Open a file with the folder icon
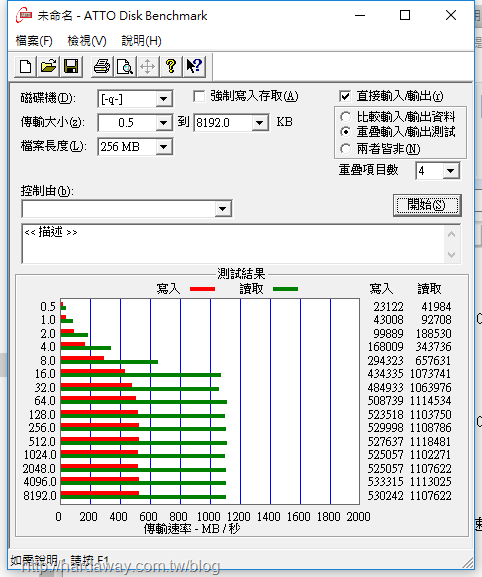 point(48,67)
